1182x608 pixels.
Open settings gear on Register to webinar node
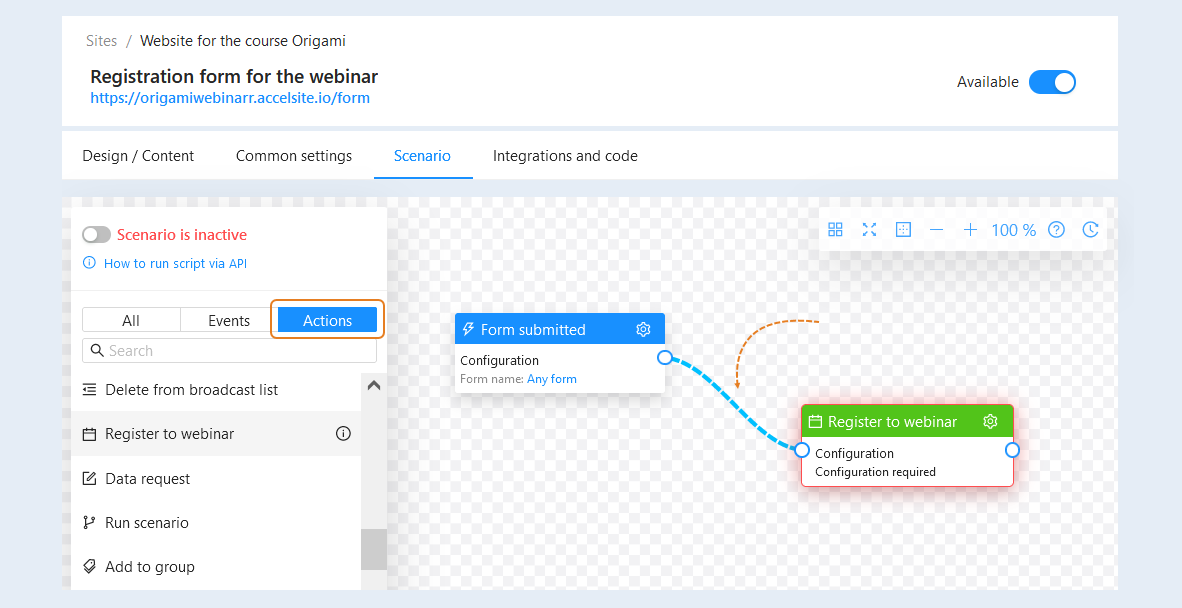pyautogui.click(x=991, y=421)
